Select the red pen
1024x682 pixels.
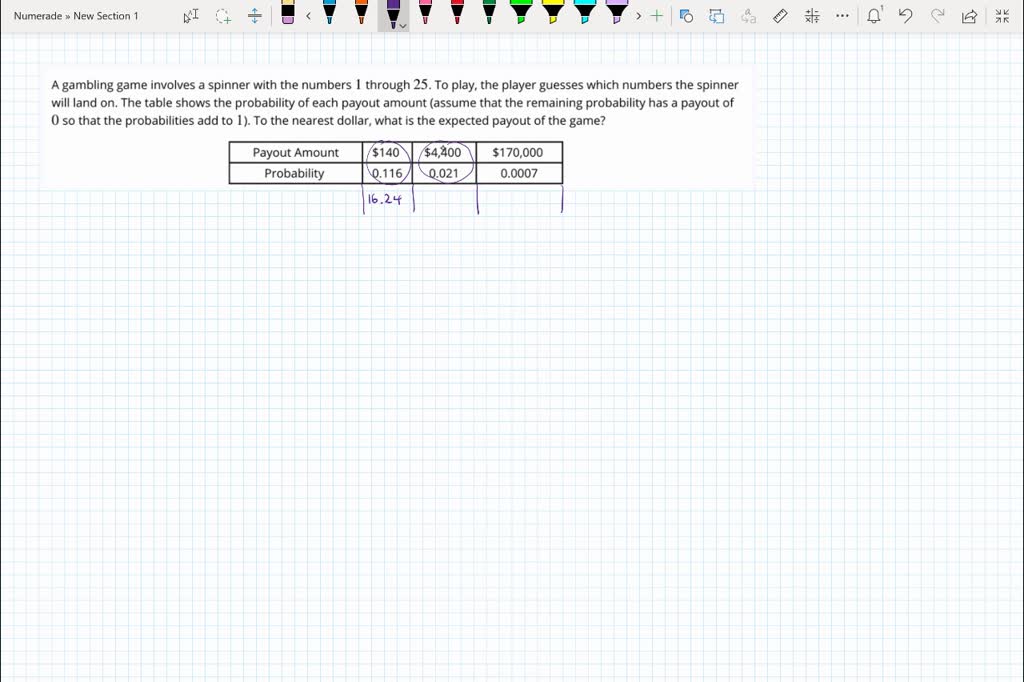coord(457,13)
